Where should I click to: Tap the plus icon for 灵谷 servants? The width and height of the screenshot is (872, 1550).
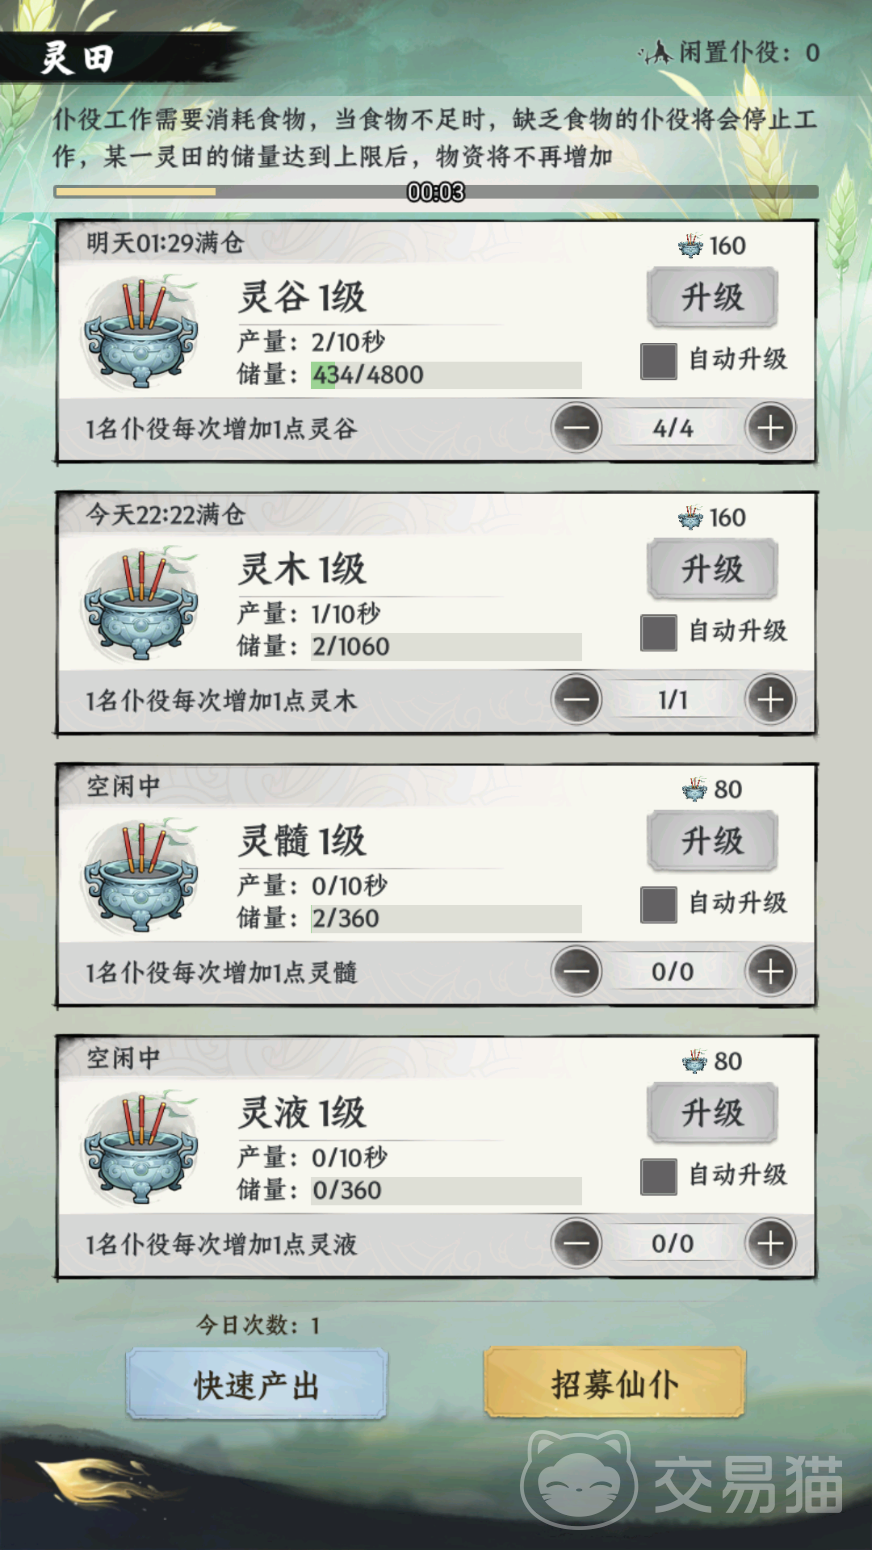click(x=770, y=428)
